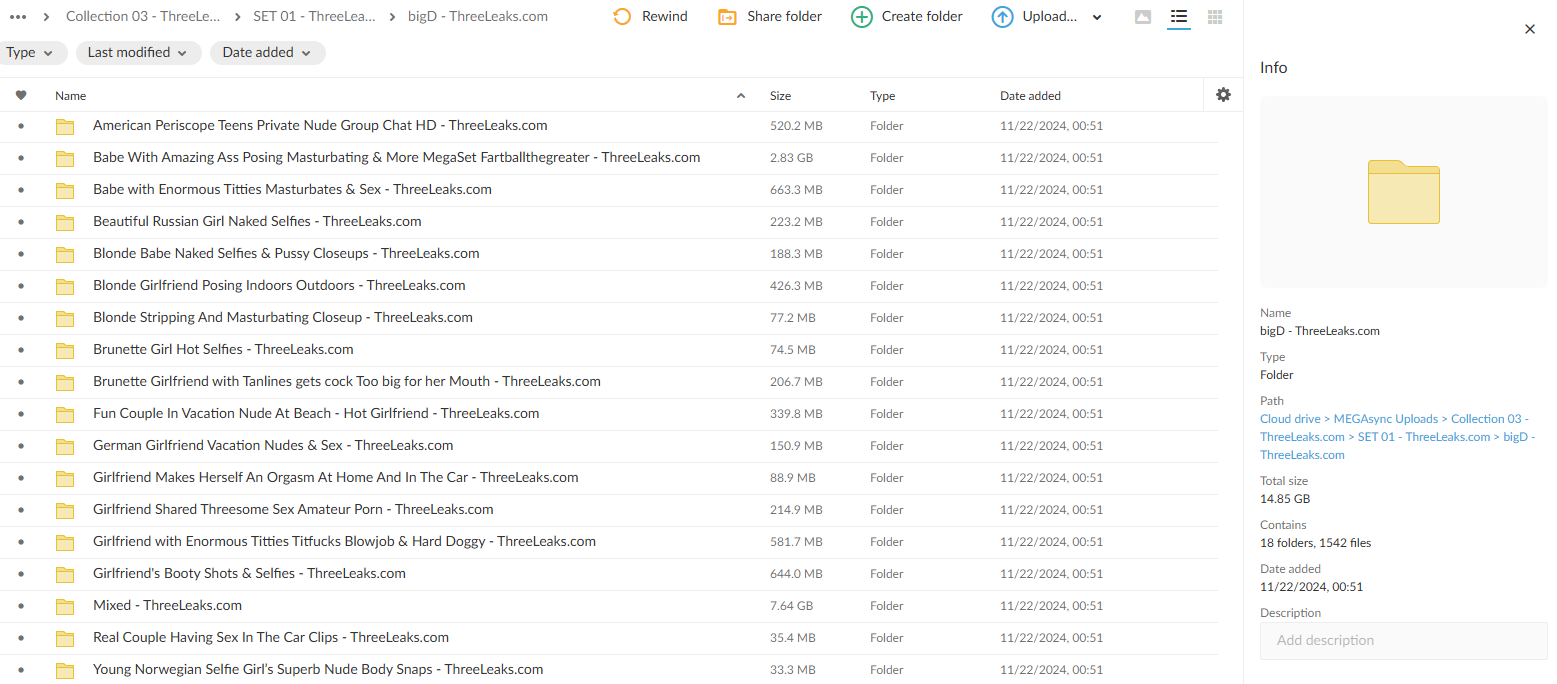This screenshot has width=1557, height=684.
Task: Open the Date added filter dropdown
Action: point(267,53)
